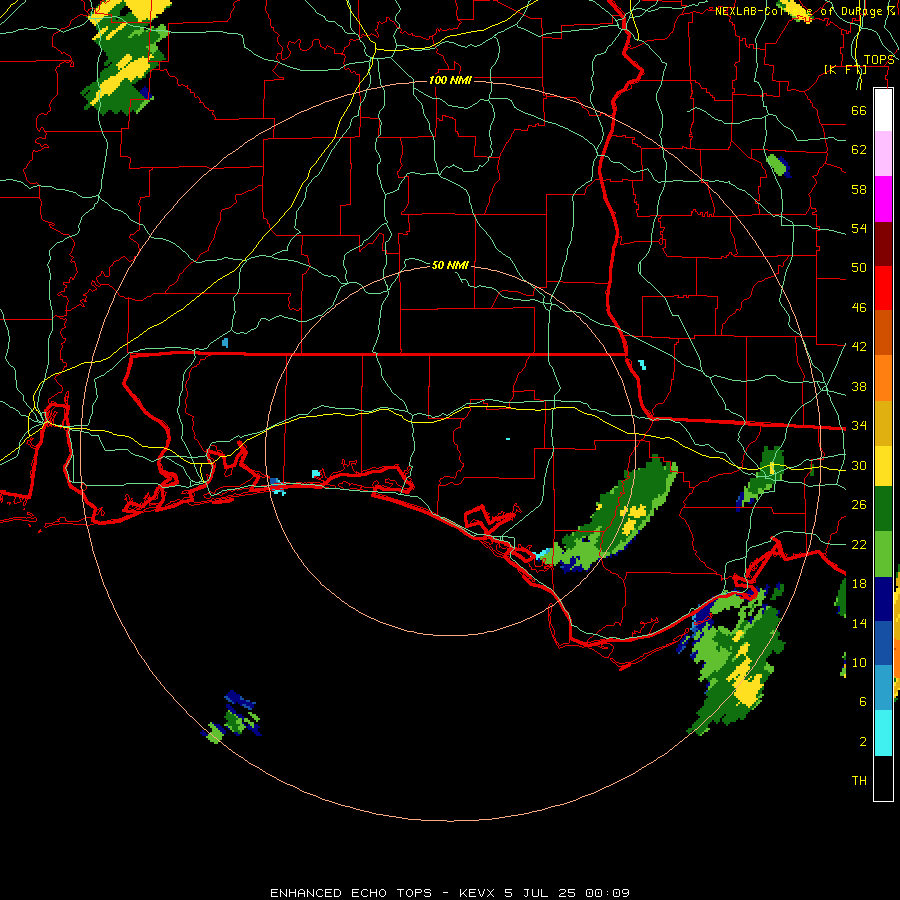Click the legend value '62'
Viewport: 900px width, 900px height.
click(x=859, y=150)
